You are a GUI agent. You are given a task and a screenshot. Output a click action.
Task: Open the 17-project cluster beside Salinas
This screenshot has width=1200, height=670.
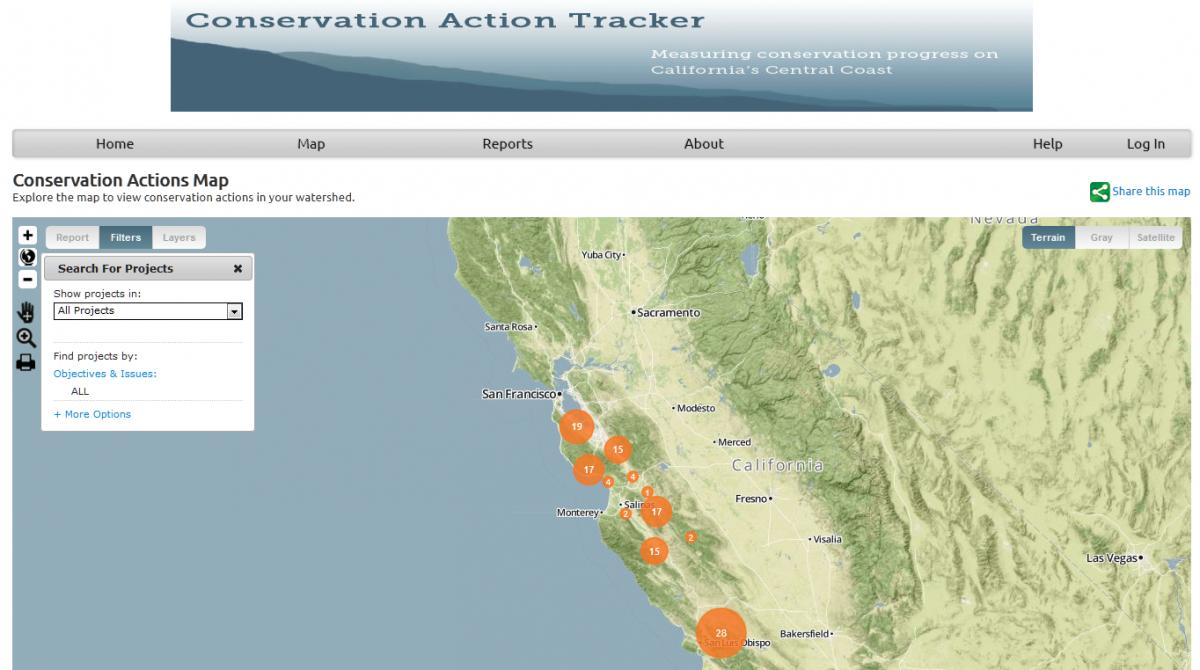click(656, 512)
